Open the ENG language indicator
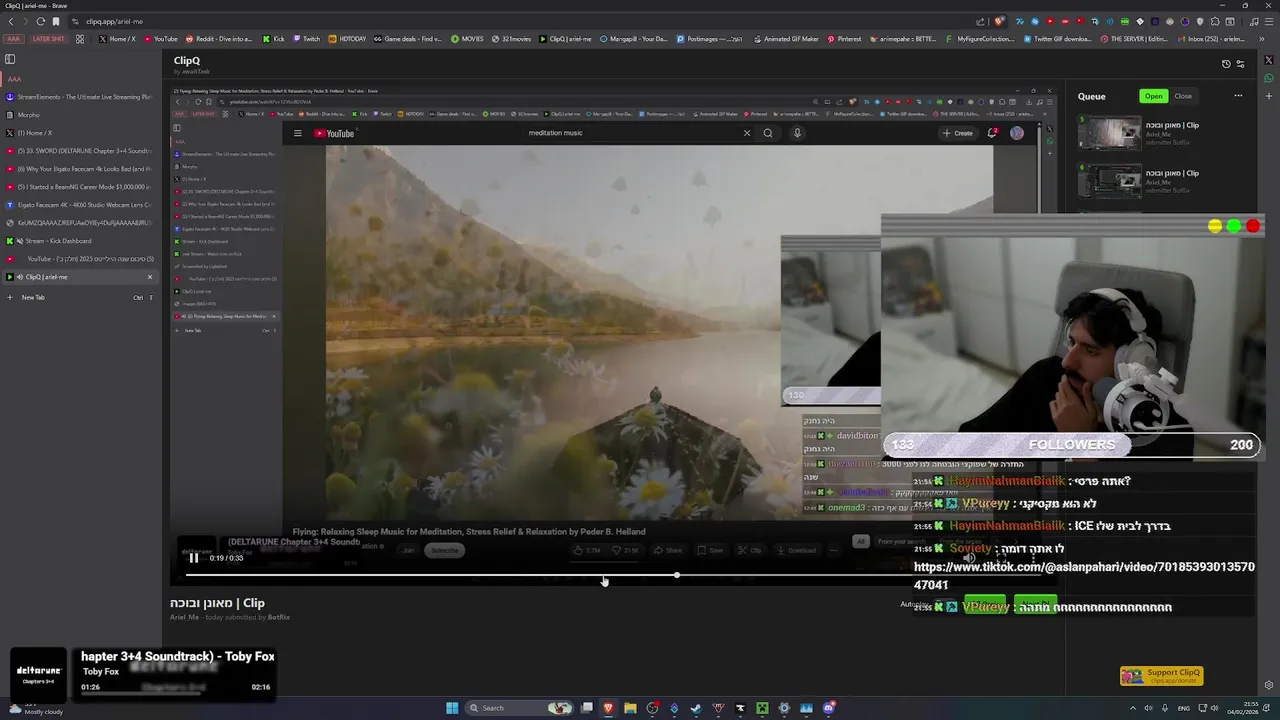Image resolution: width=1280 pixels, height=720 pixels. click(1184, 708)
